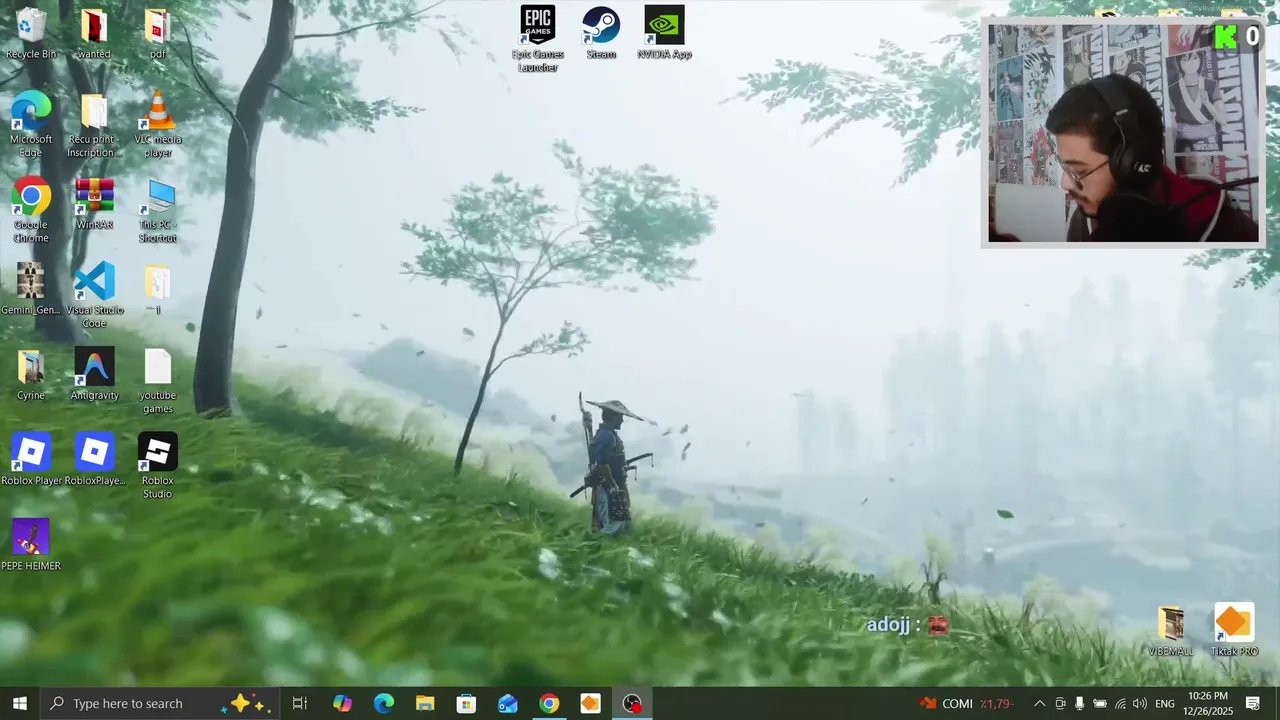Select the RobloxPlayer installer icon
The width and height of the screenshot is (1280, 720).
click(x=95, y=459)
